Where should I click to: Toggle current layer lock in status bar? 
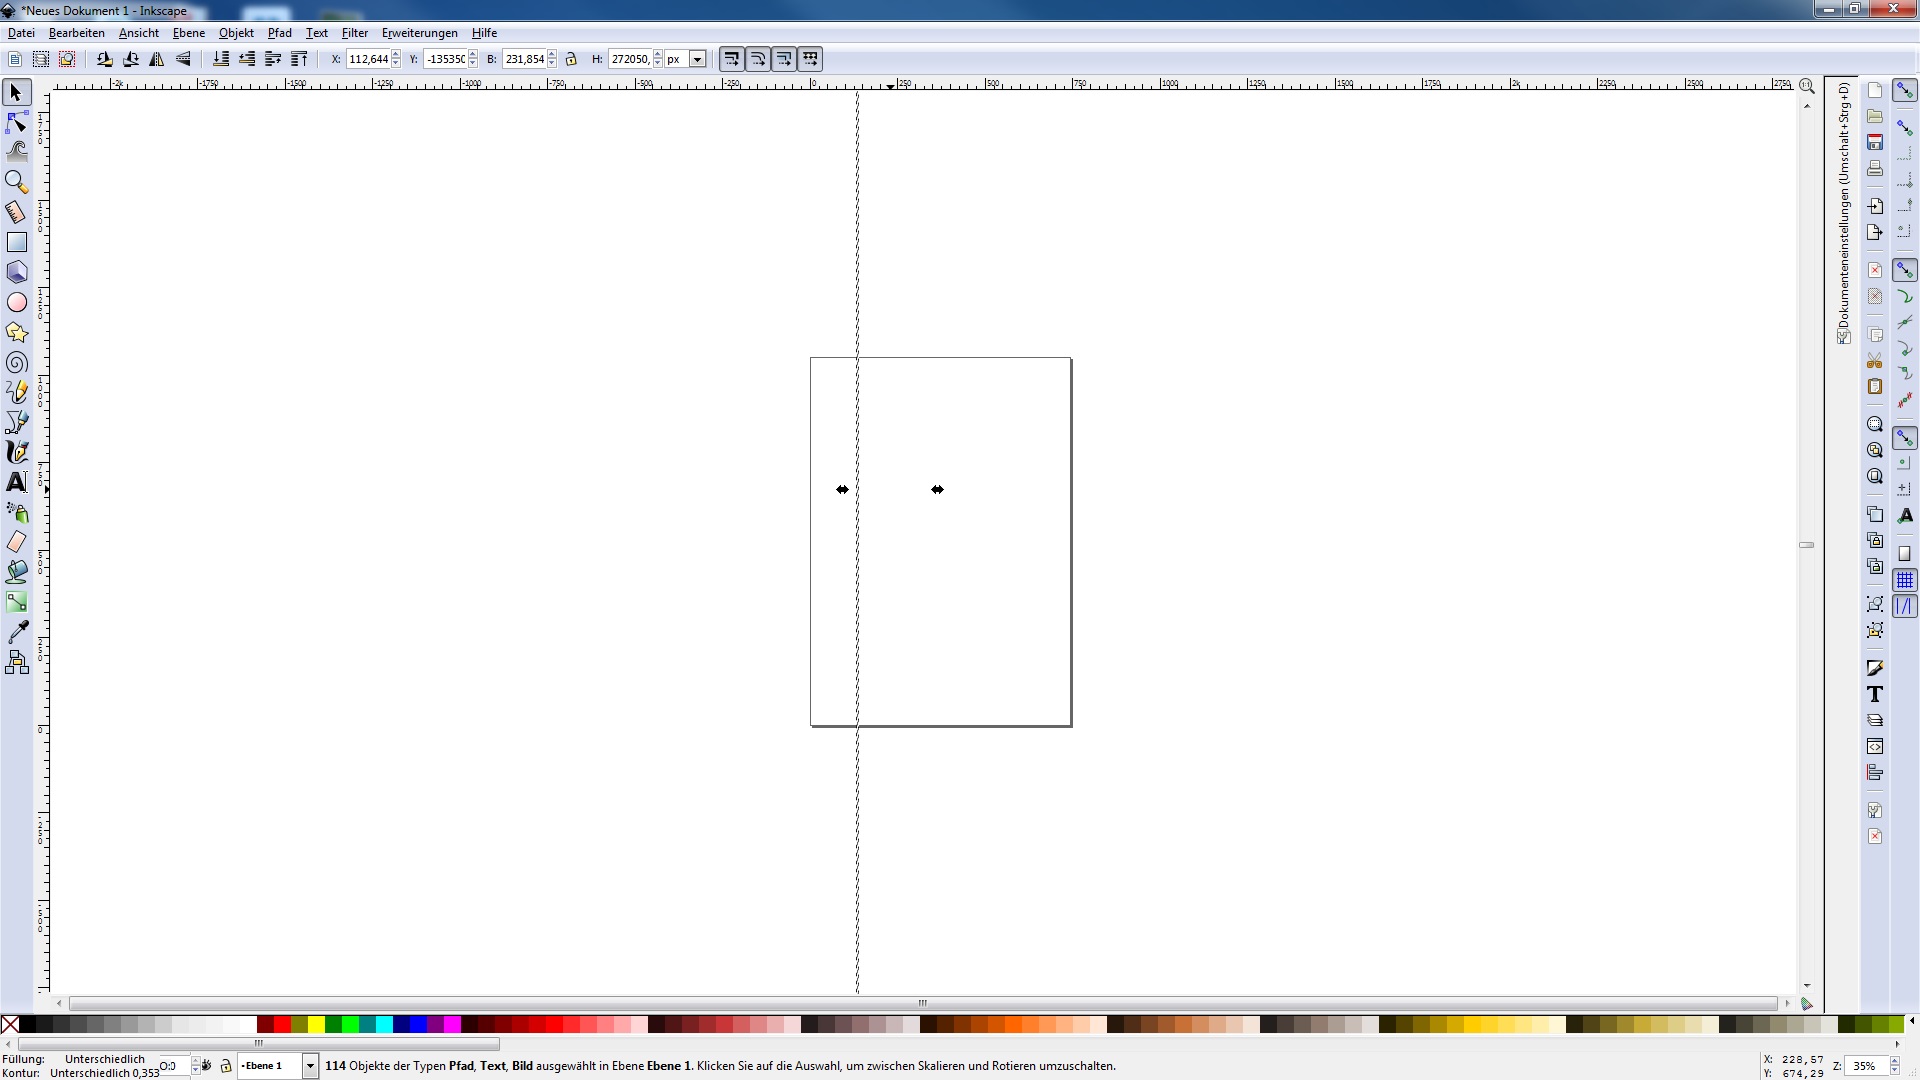click(226, 1066)
